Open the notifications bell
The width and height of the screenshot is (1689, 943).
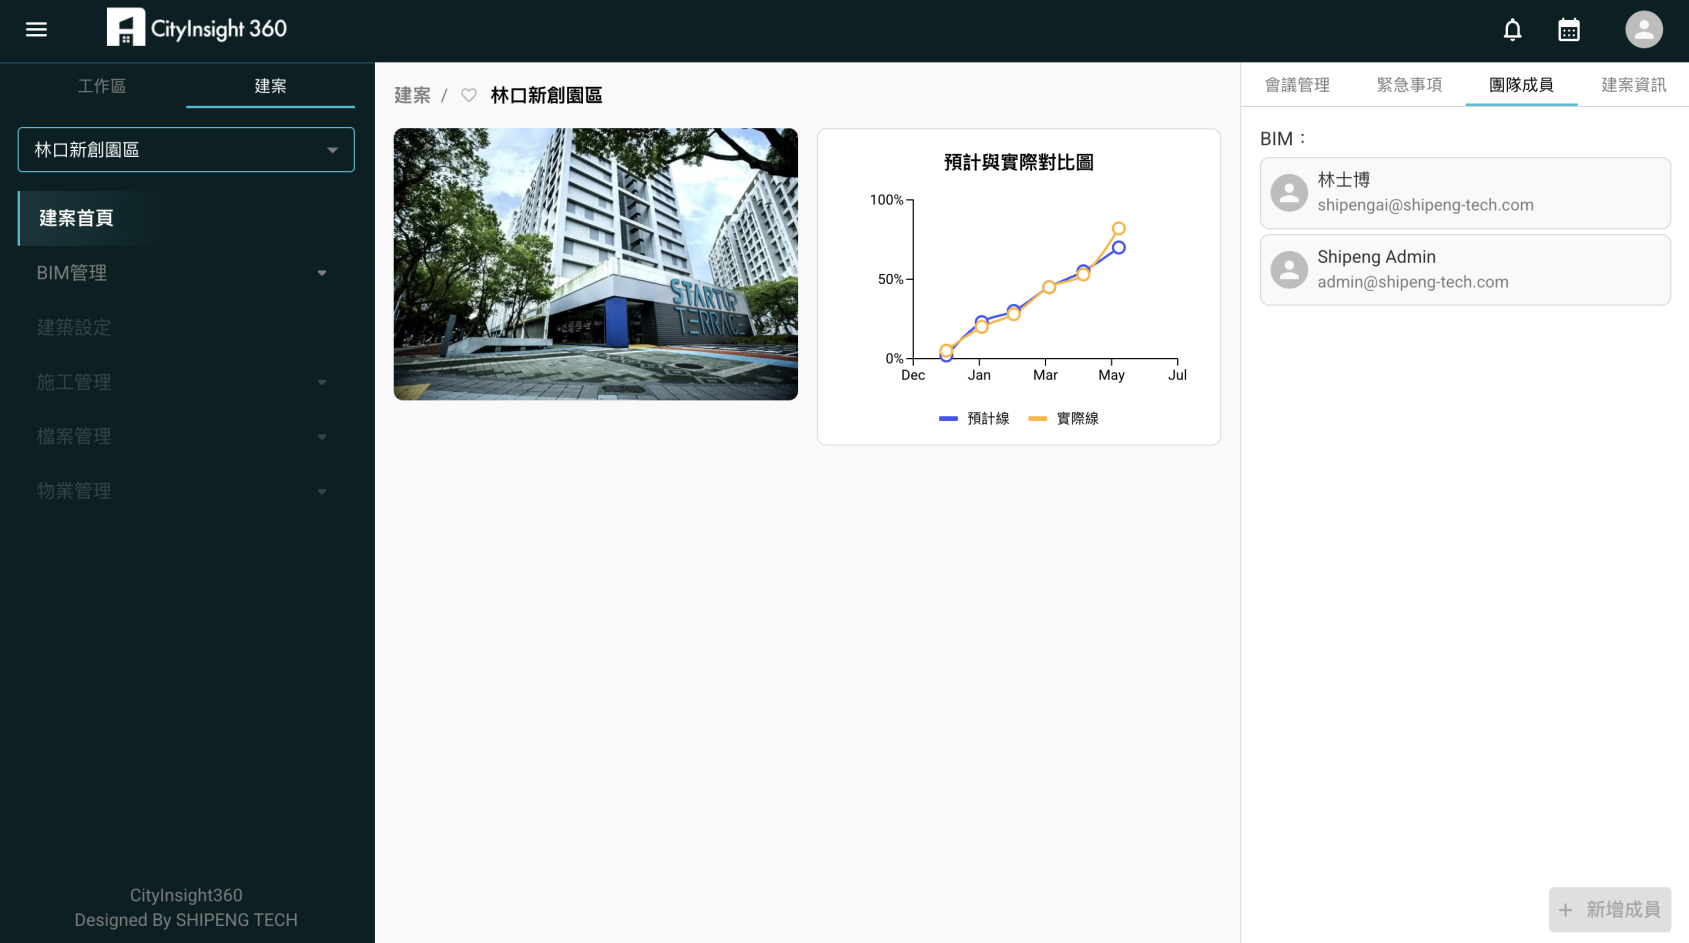1512,30
